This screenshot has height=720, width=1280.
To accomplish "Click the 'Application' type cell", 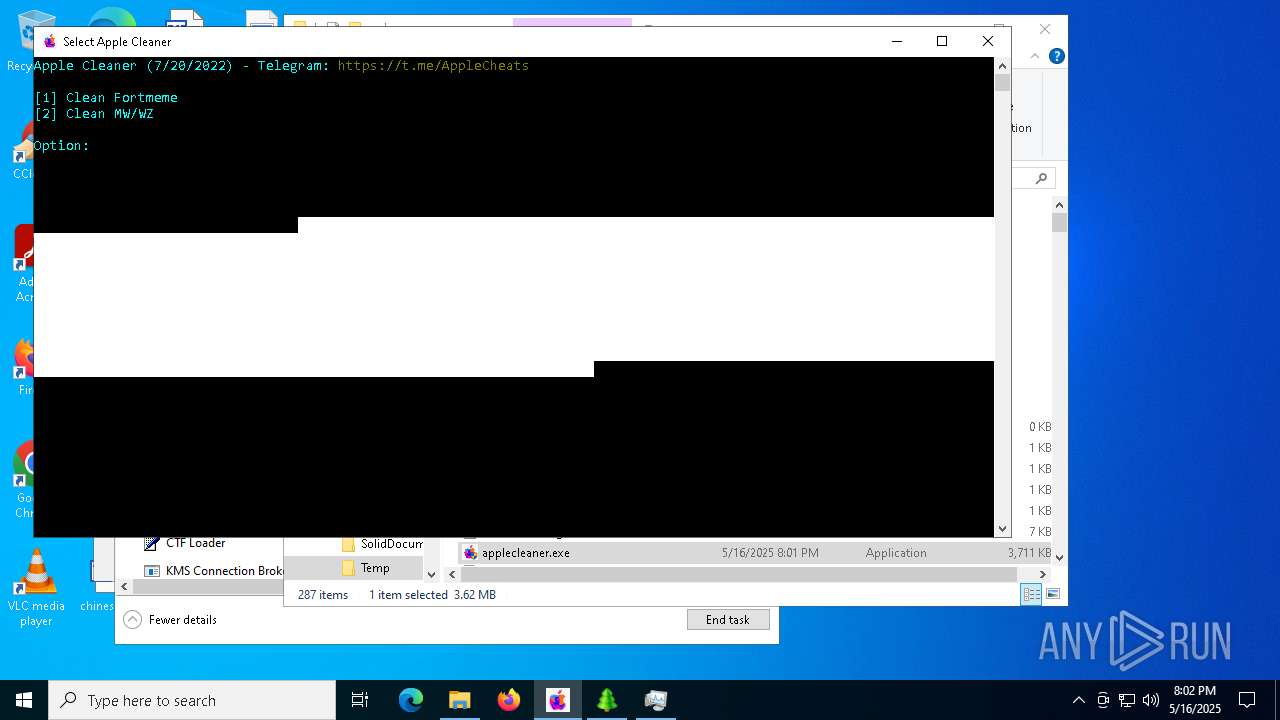I will 896,553.
